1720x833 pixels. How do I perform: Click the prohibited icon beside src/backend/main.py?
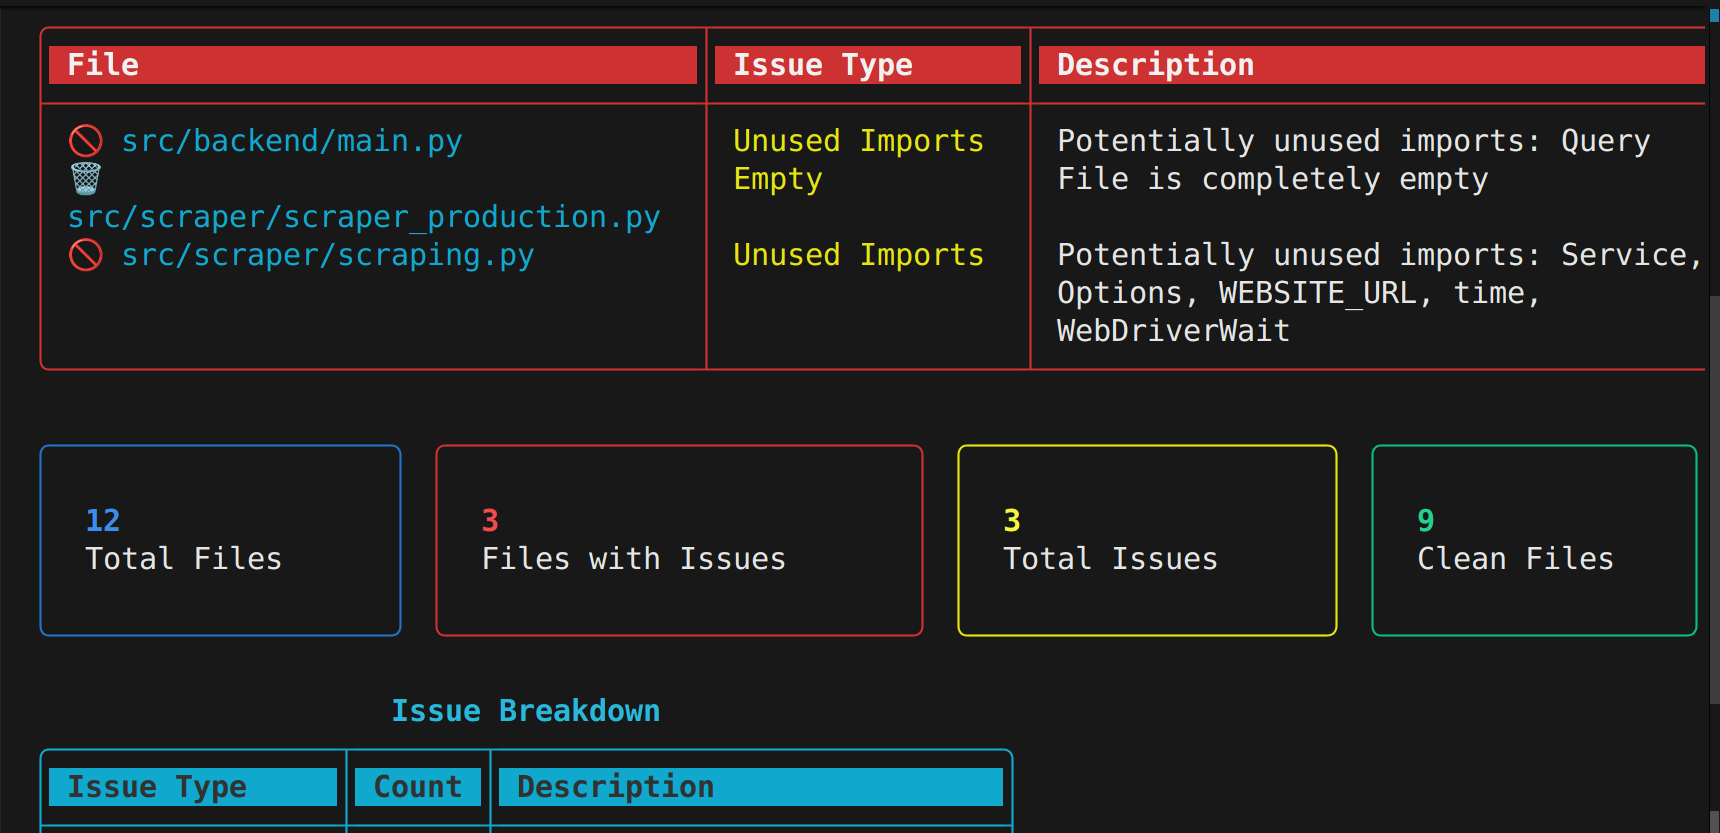pos(86,141)
